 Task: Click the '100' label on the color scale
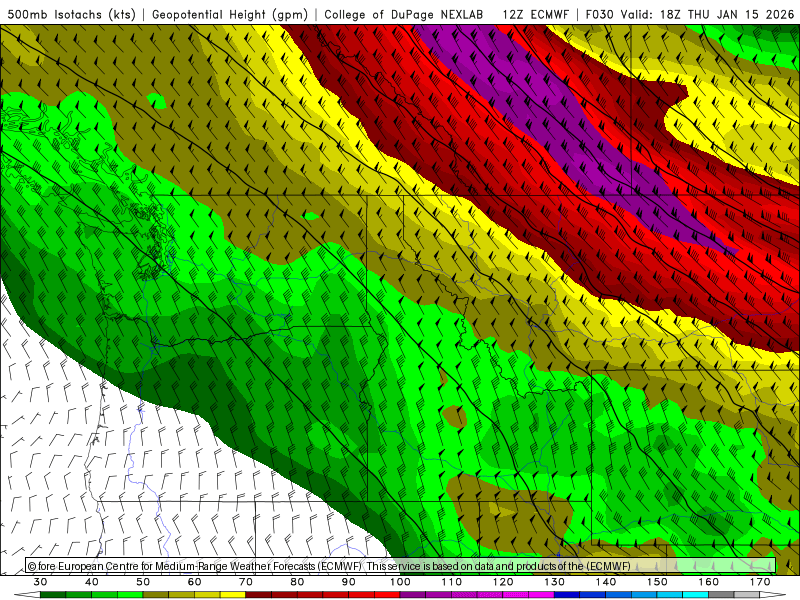400,582
